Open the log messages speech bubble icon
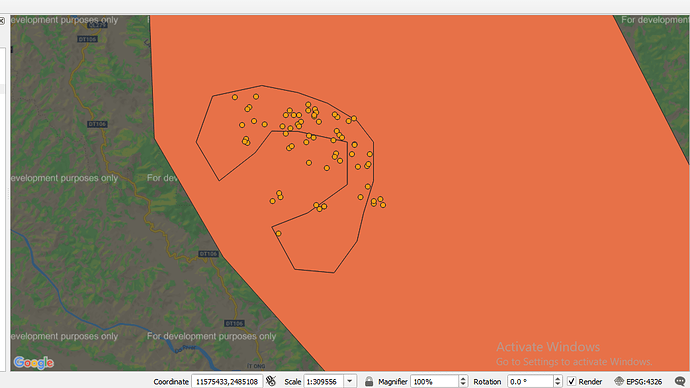 tap(680, 381)
